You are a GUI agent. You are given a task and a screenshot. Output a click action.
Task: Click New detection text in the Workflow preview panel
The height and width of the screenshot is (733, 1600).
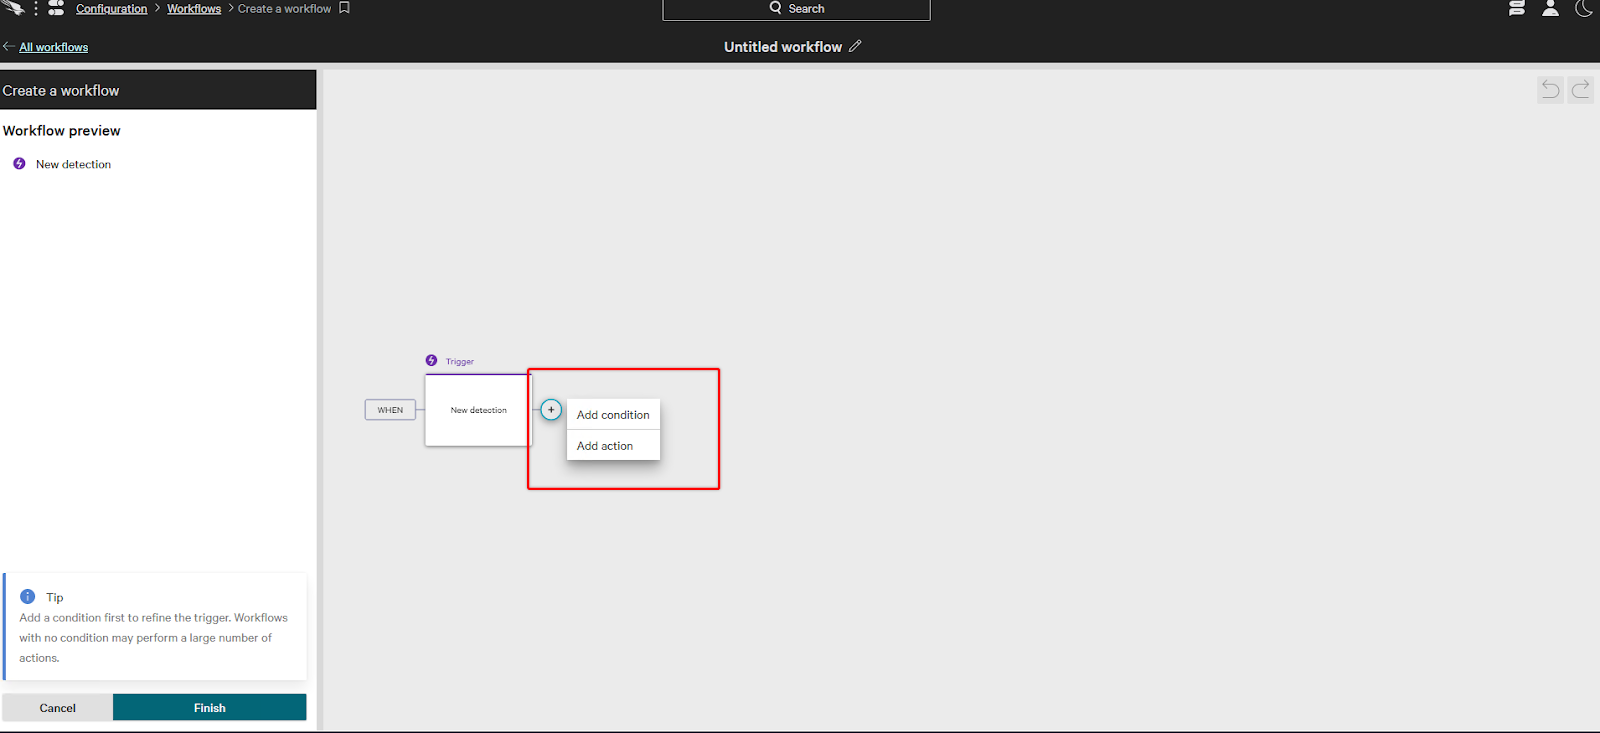73,164
